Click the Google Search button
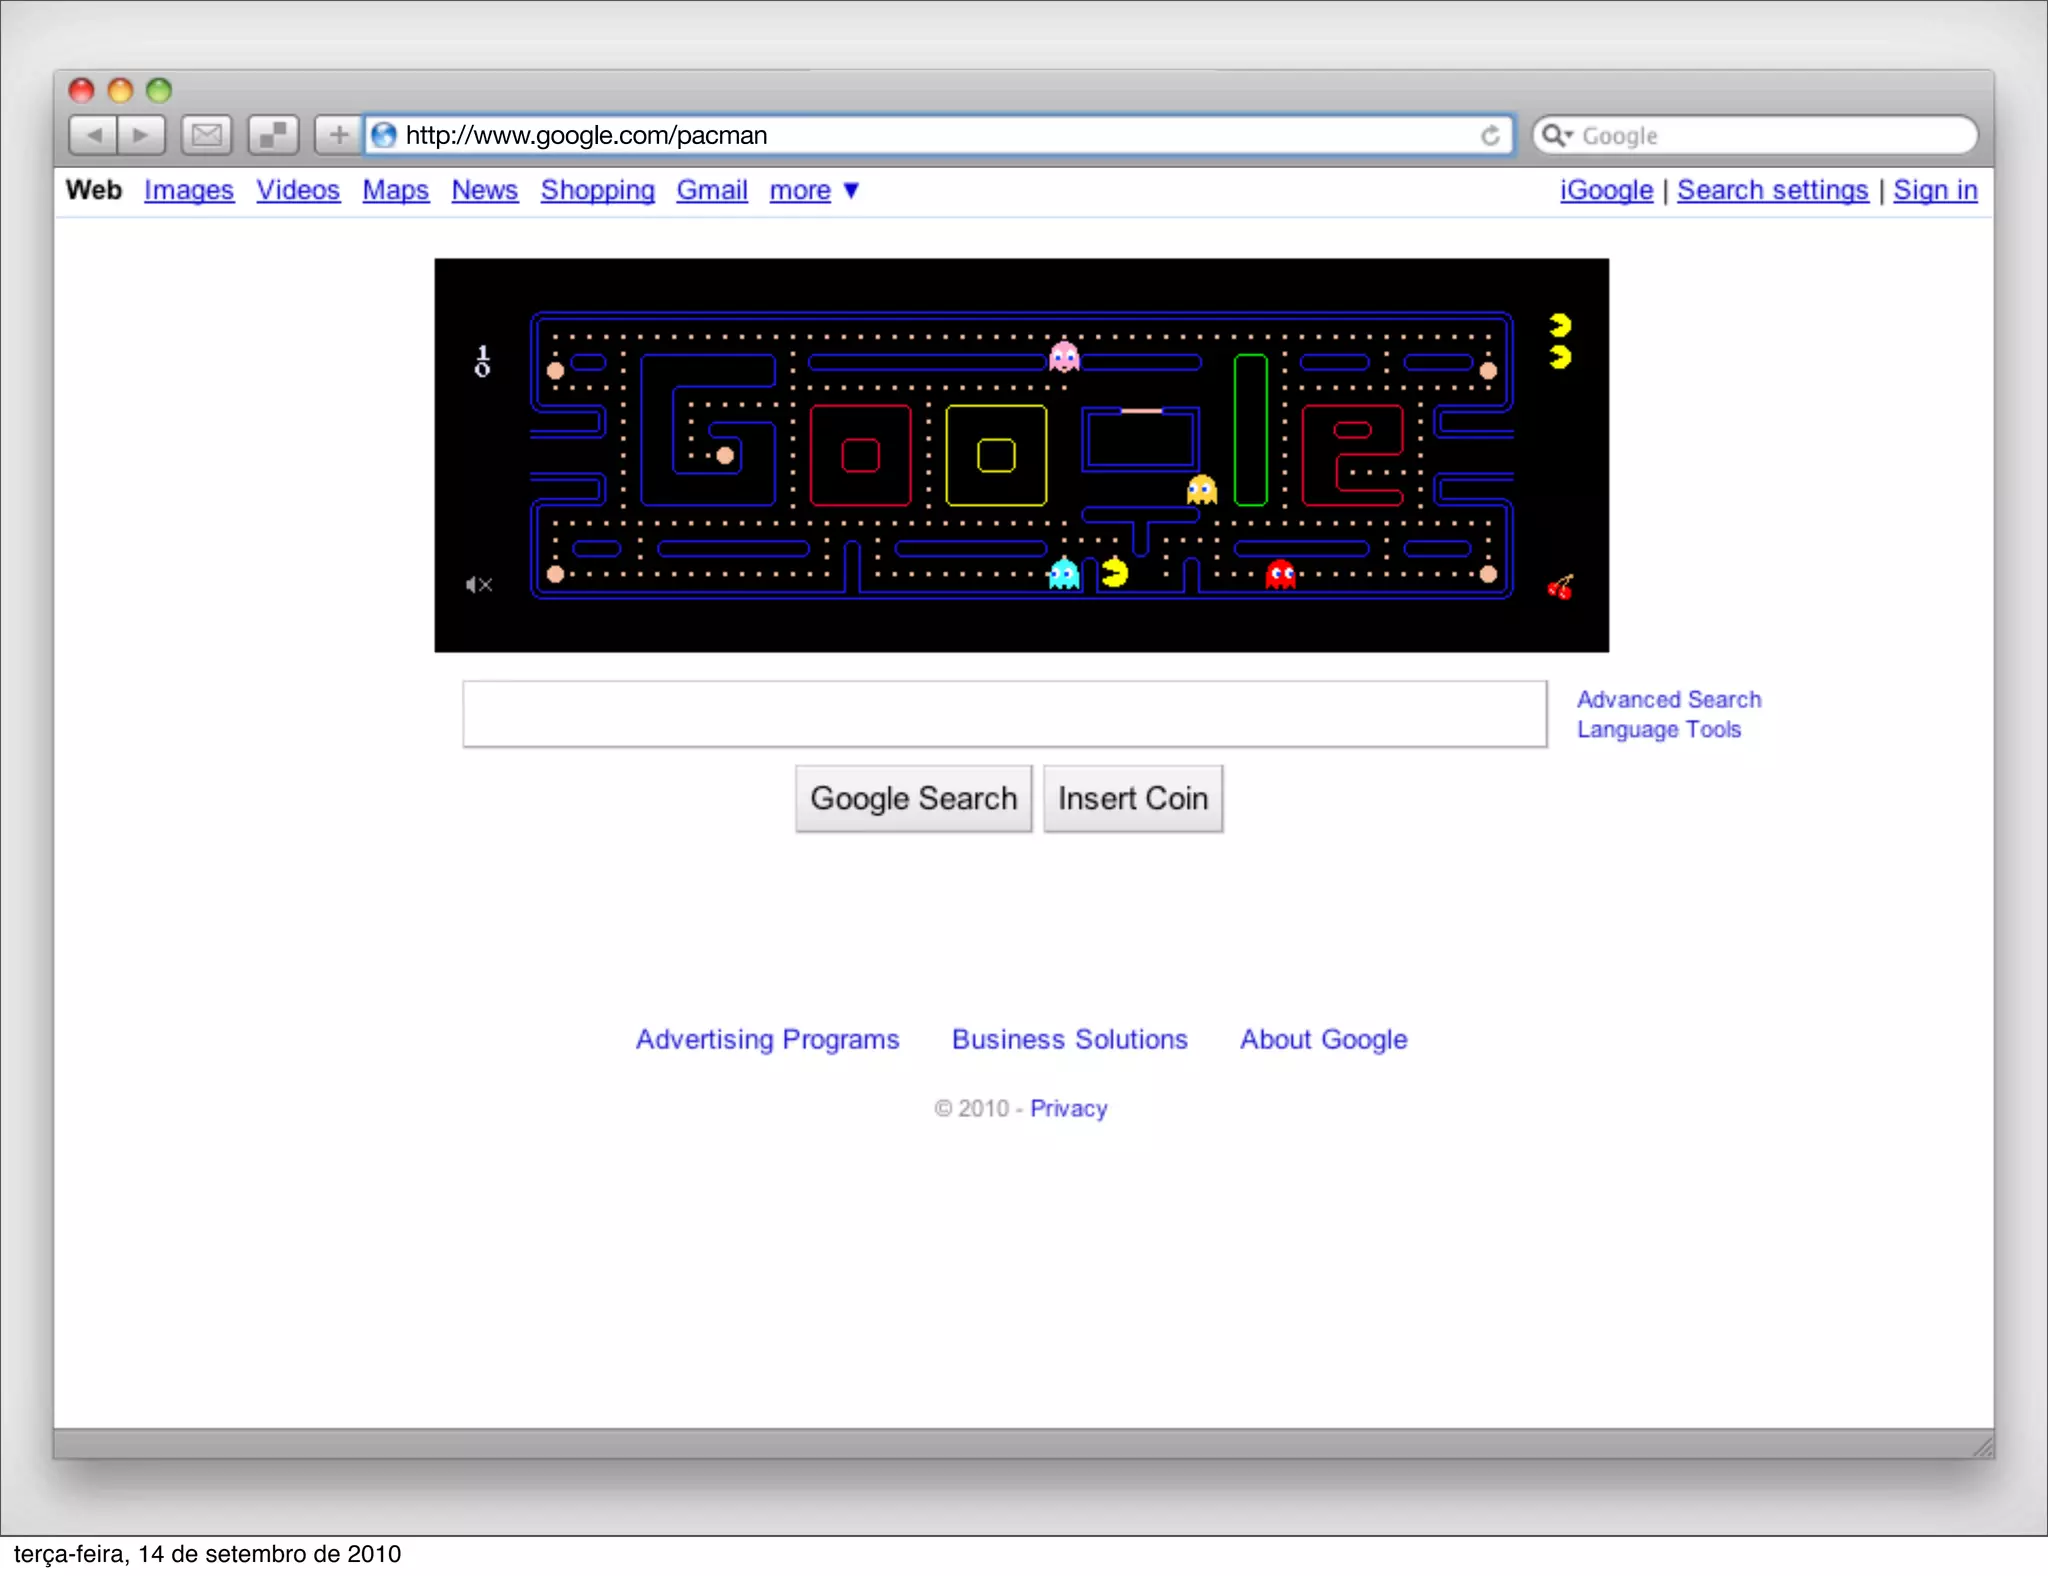 pyautogui.click(x=913, y=798)
